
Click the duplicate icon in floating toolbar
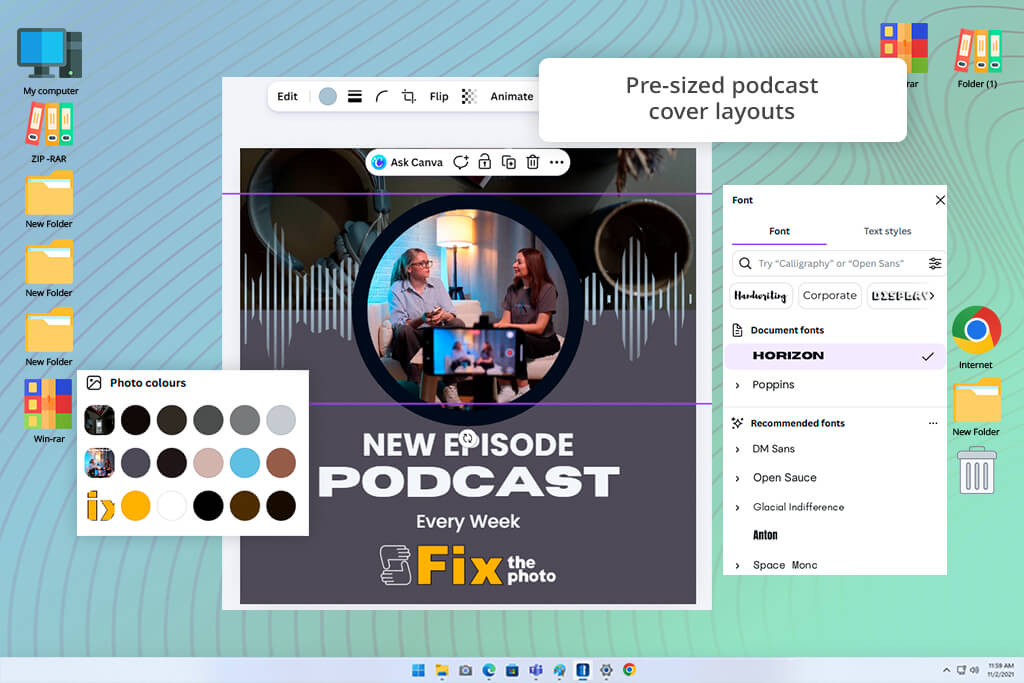[509, 162]
